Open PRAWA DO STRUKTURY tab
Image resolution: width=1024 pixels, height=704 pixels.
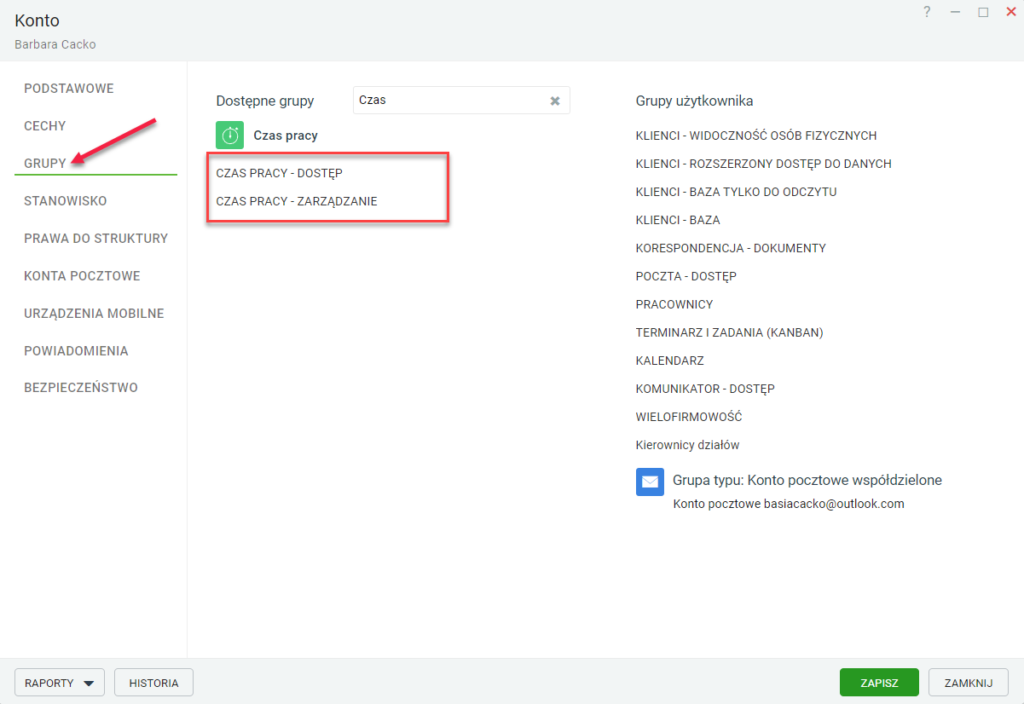pyautogui.click(x=96, y=238)
